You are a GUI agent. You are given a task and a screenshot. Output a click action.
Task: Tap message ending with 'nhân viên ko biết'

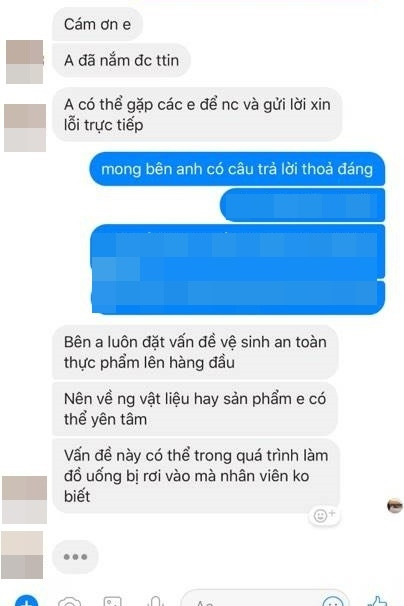point(196,476)
